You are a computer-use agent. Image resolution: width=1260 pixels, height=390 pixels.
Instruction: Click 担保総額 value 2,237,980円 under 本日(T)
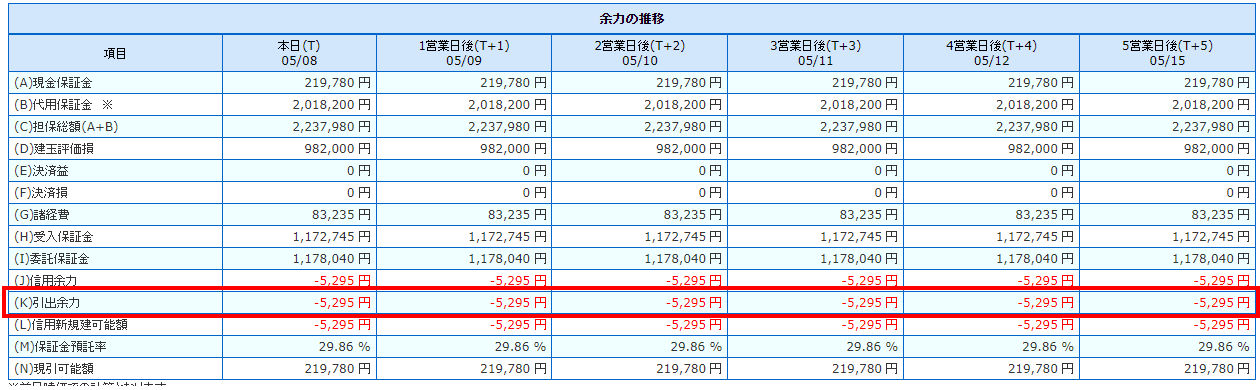point(332,126)
